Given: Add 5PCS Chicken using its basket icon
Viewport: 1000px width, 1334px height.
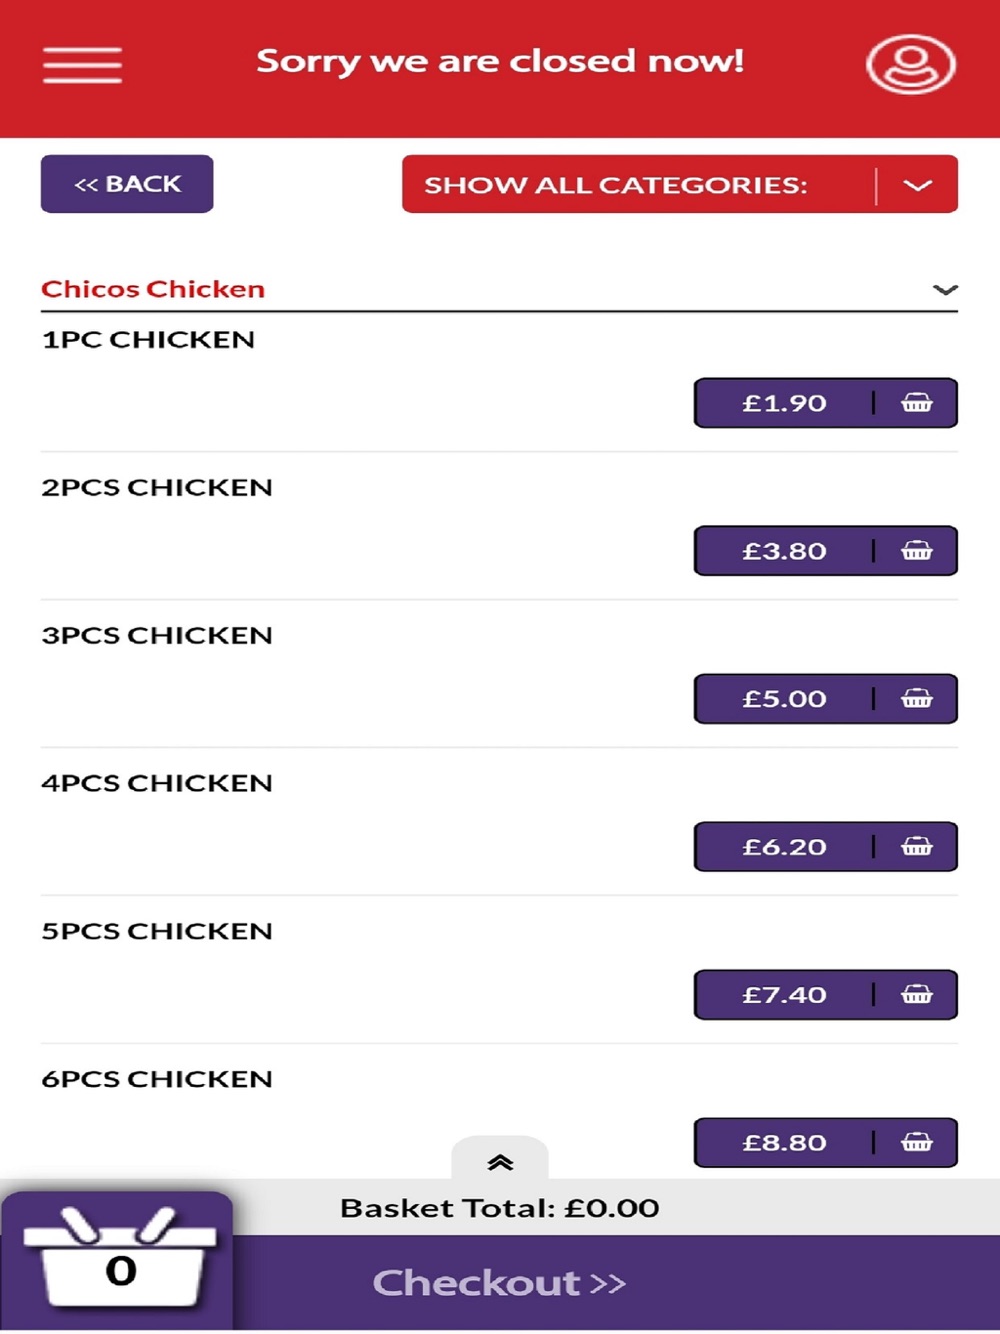Looking at the screenshot, I should [917, 995].
